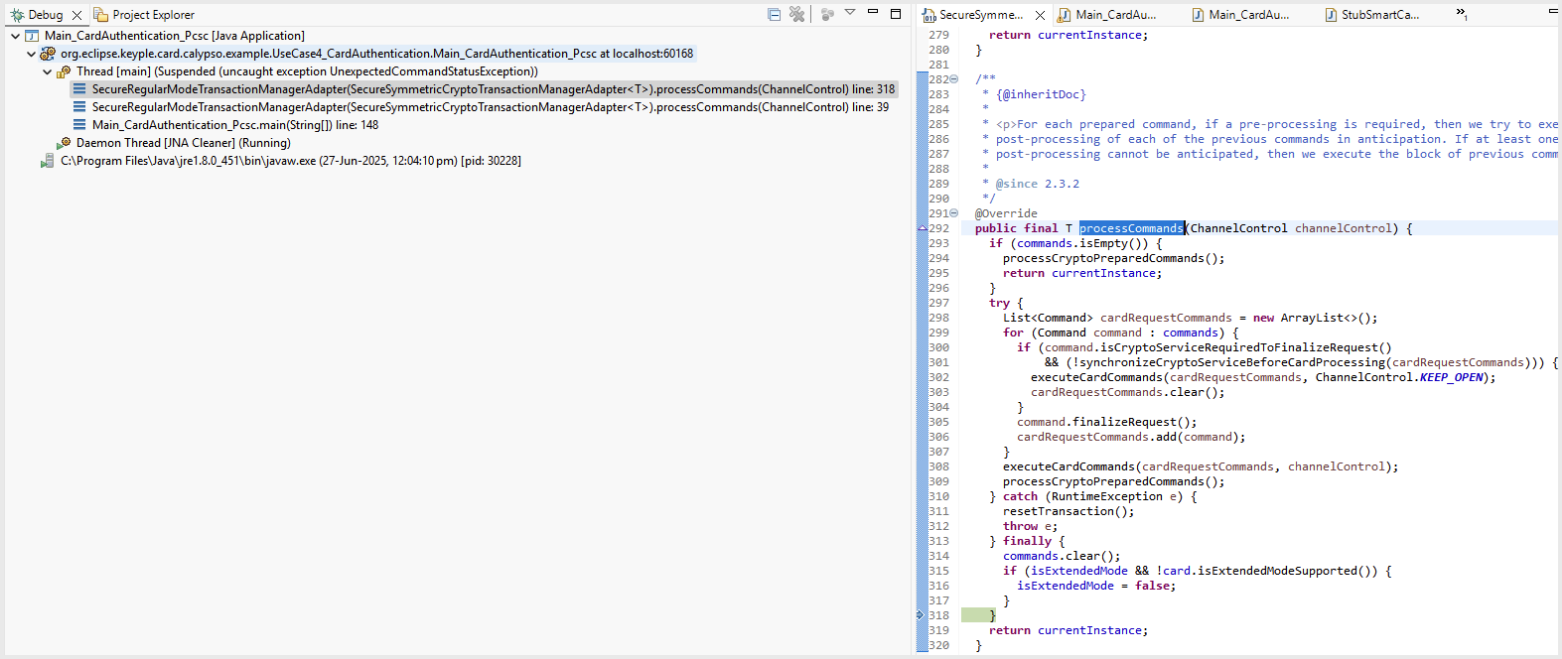Click 'resetTransaction();' on line 311
Viewport: 1562px width, 659px height.
[1069, 511]
